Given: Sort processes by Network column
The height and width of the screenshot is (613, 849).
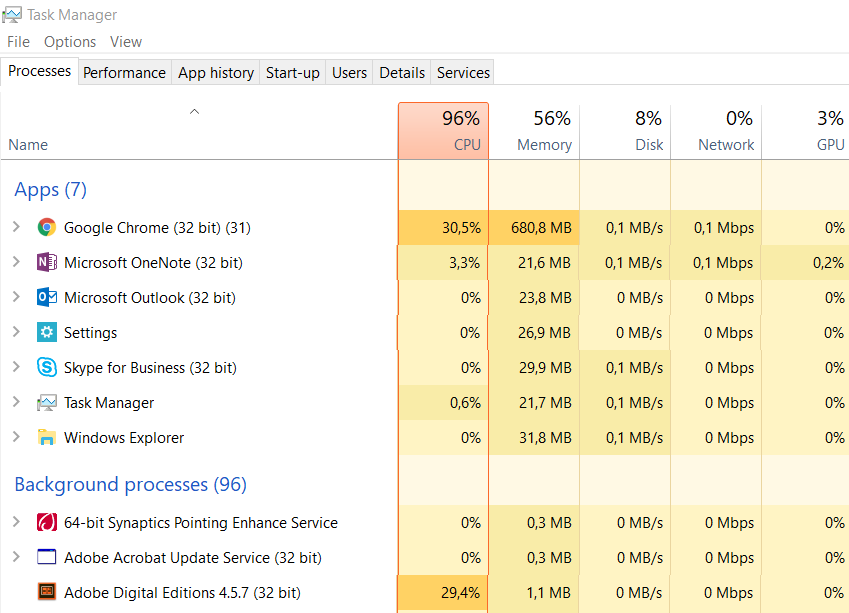Looking at the screenshot, I should click(x=716, y=132).
